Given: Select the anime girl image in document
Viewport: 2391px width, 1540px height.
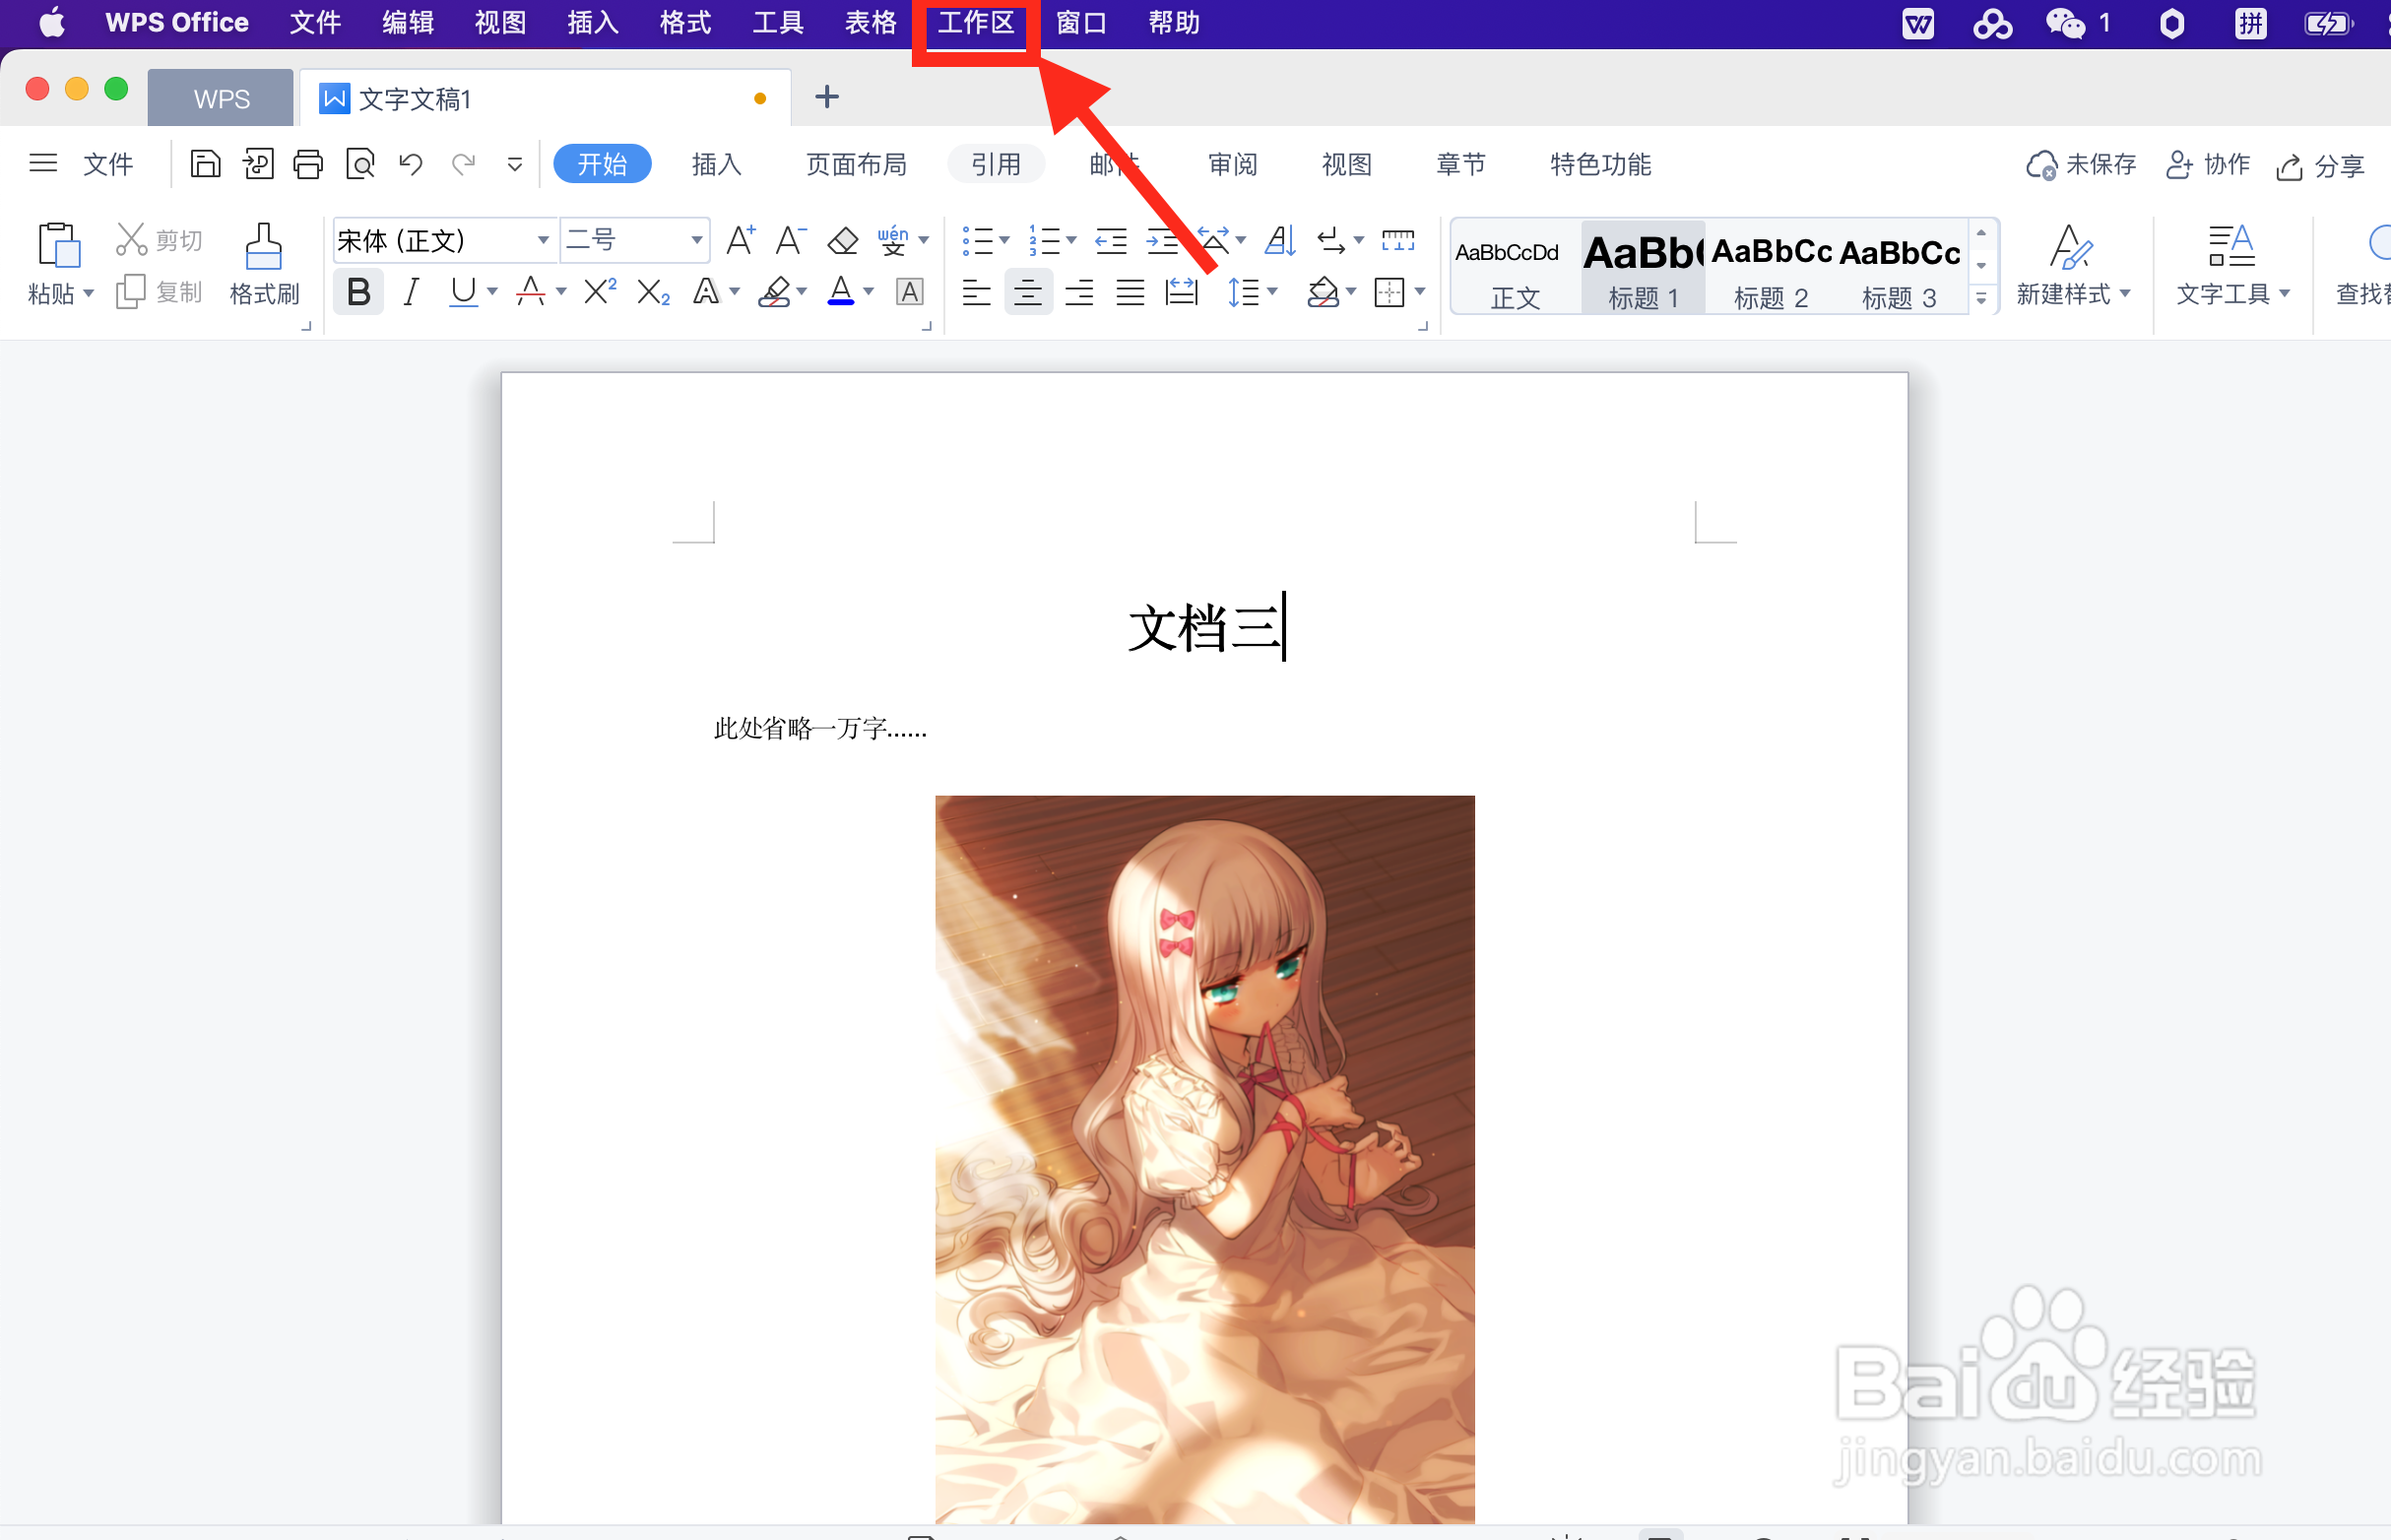Looking at the screenshot, I should pyautogui.click(x=1204, y=1159).
